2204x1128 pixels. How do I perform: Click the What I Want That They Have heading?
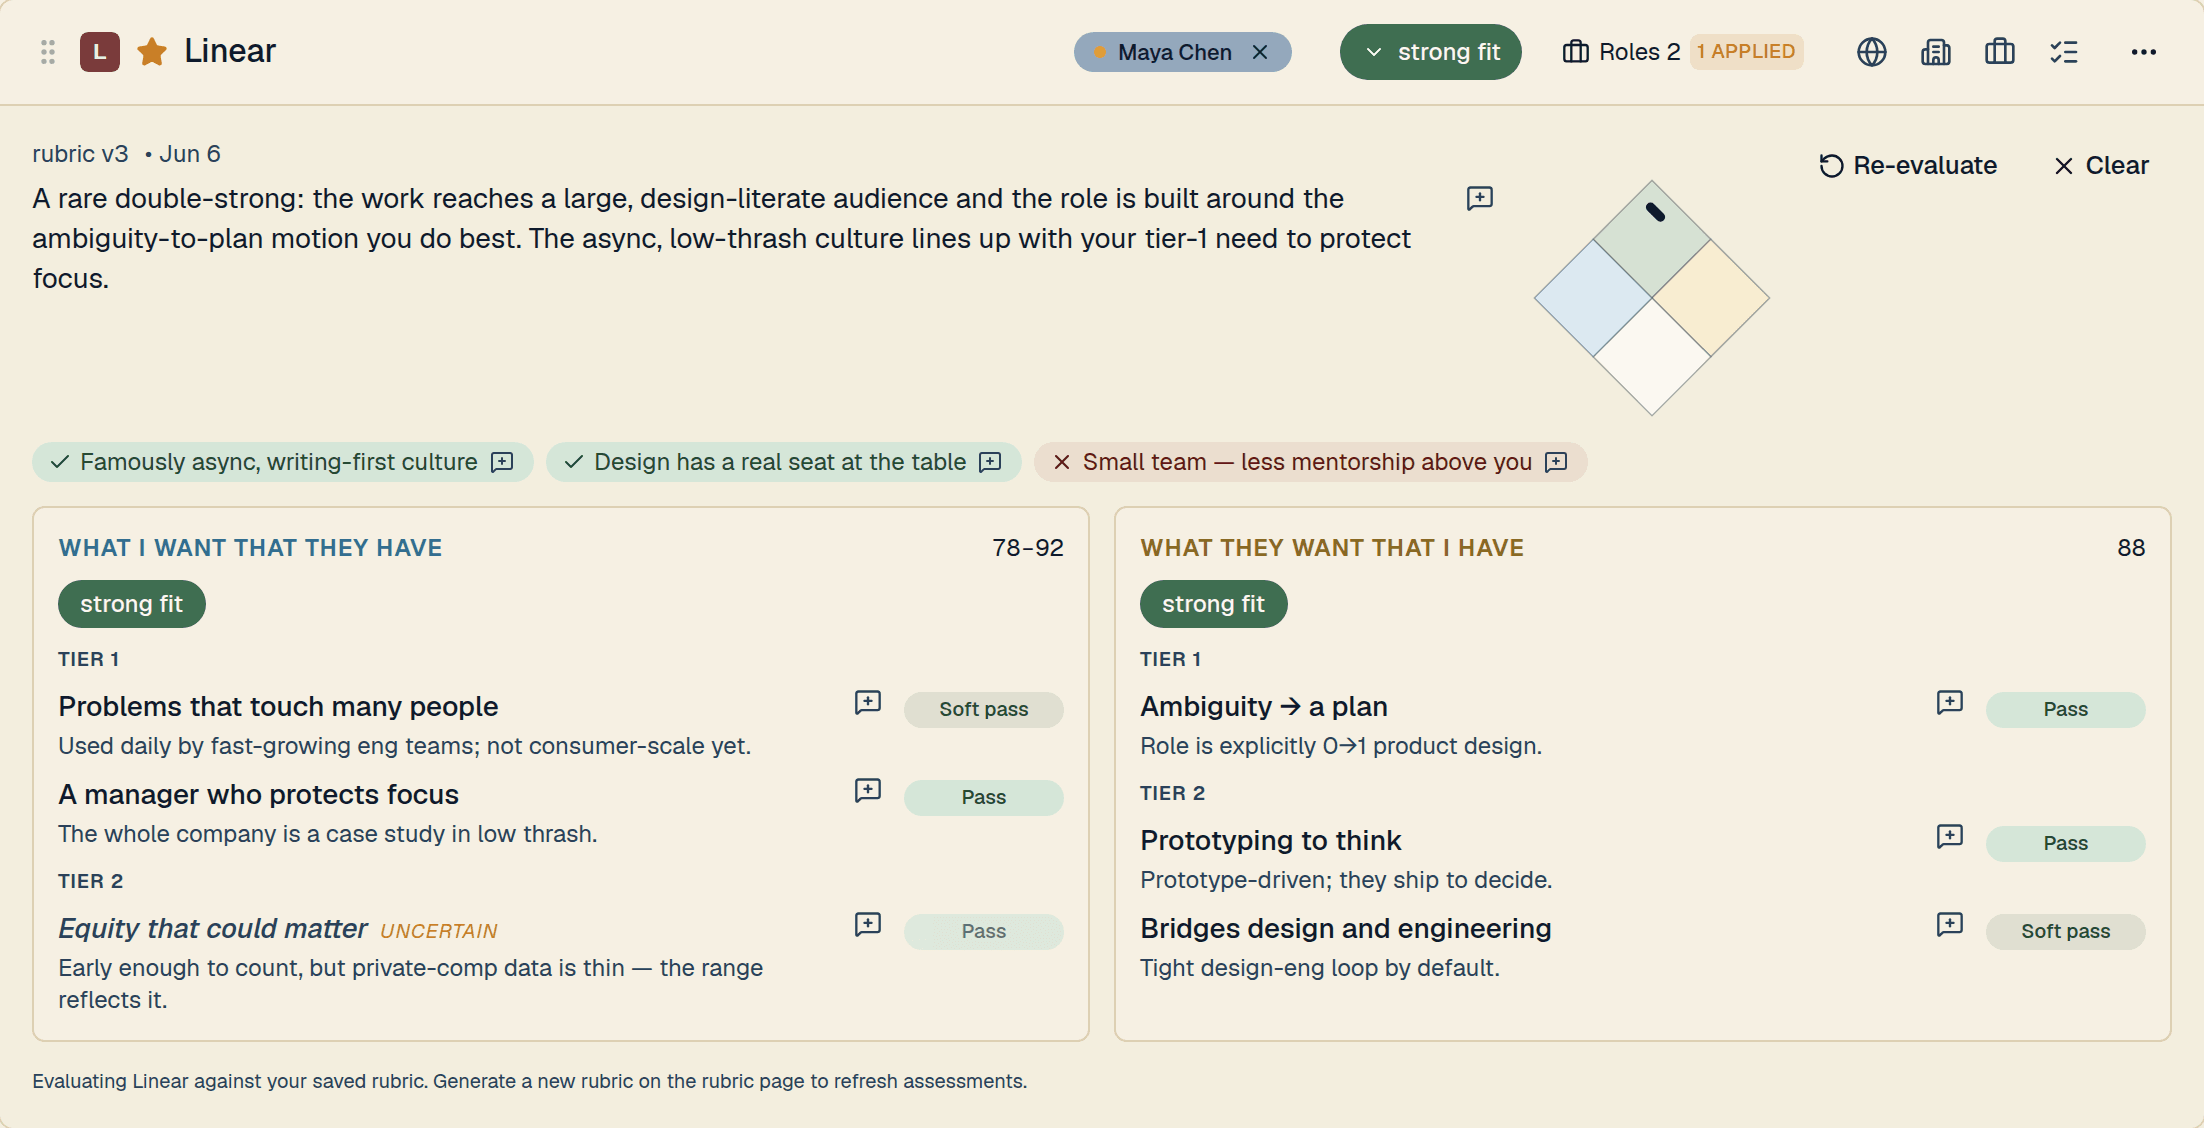250,548
